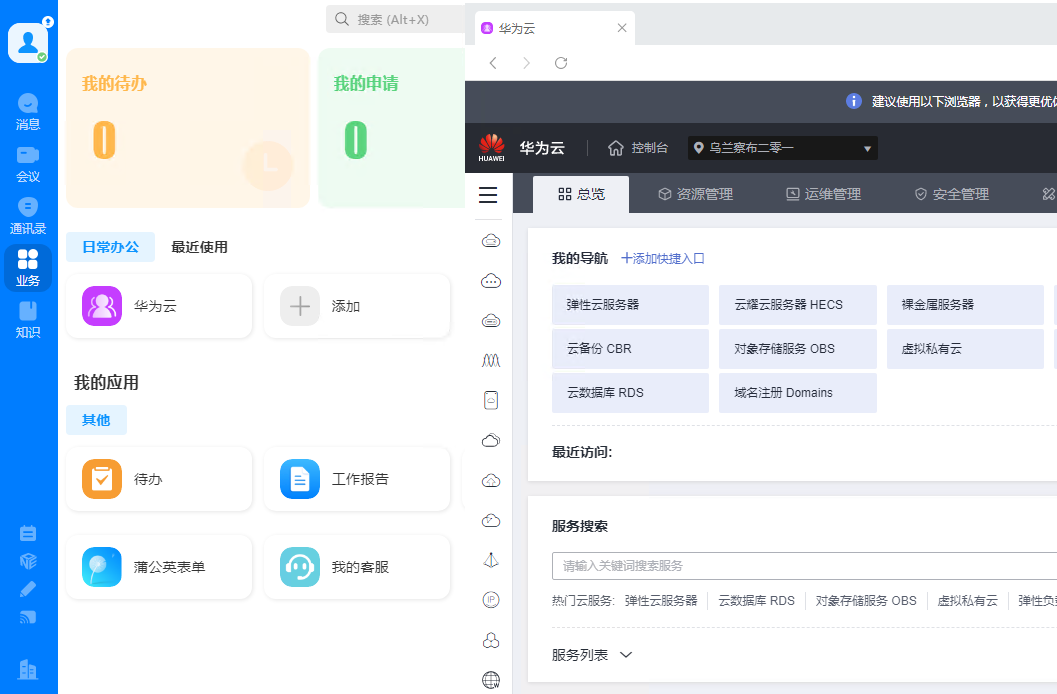Launch the 蒲公英表单 application
Viewport: 1057px width, 694px height.
101,566
